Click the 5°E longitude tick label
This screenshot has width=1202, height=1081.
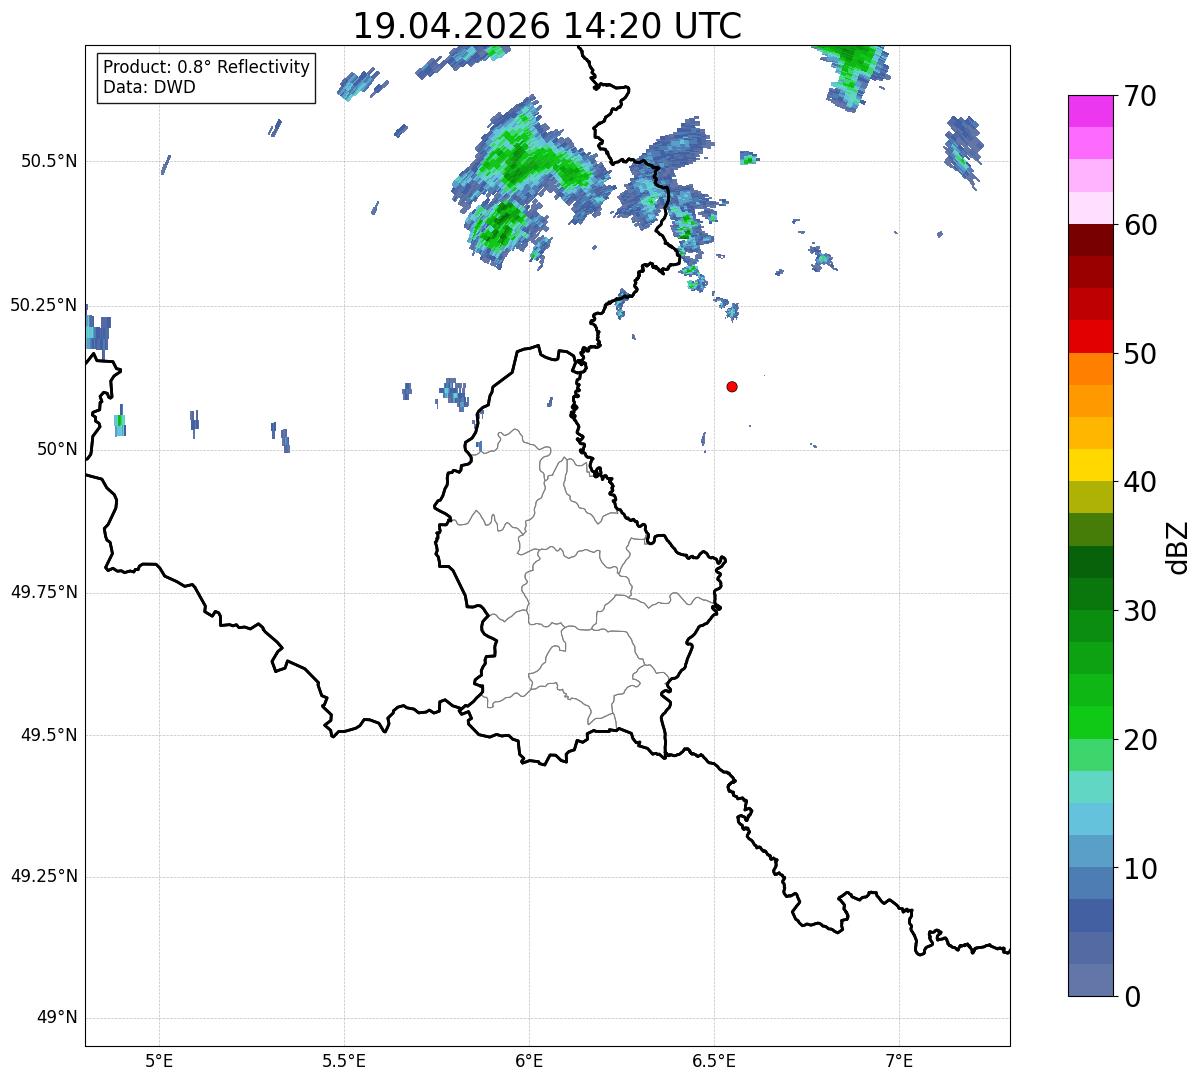pyautogui.click(x=159, y=1060)
